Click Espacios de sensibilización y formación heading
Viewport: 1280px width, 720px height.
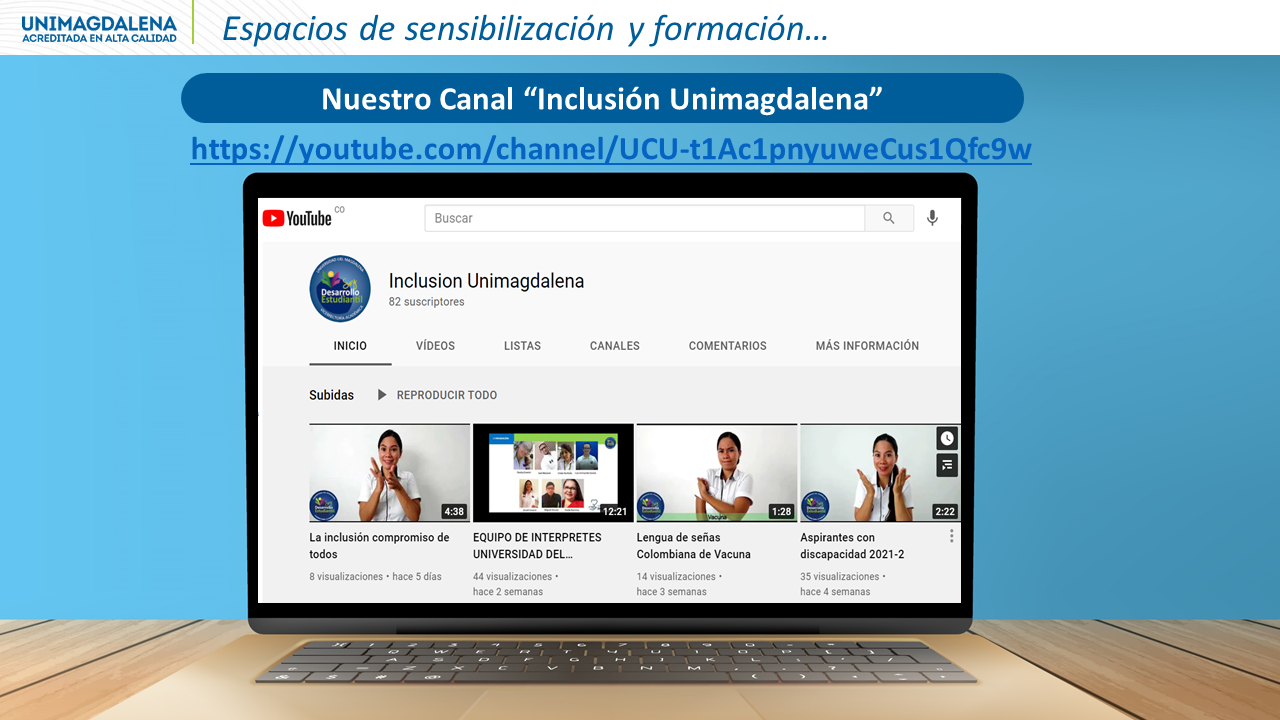click(525, 29)
